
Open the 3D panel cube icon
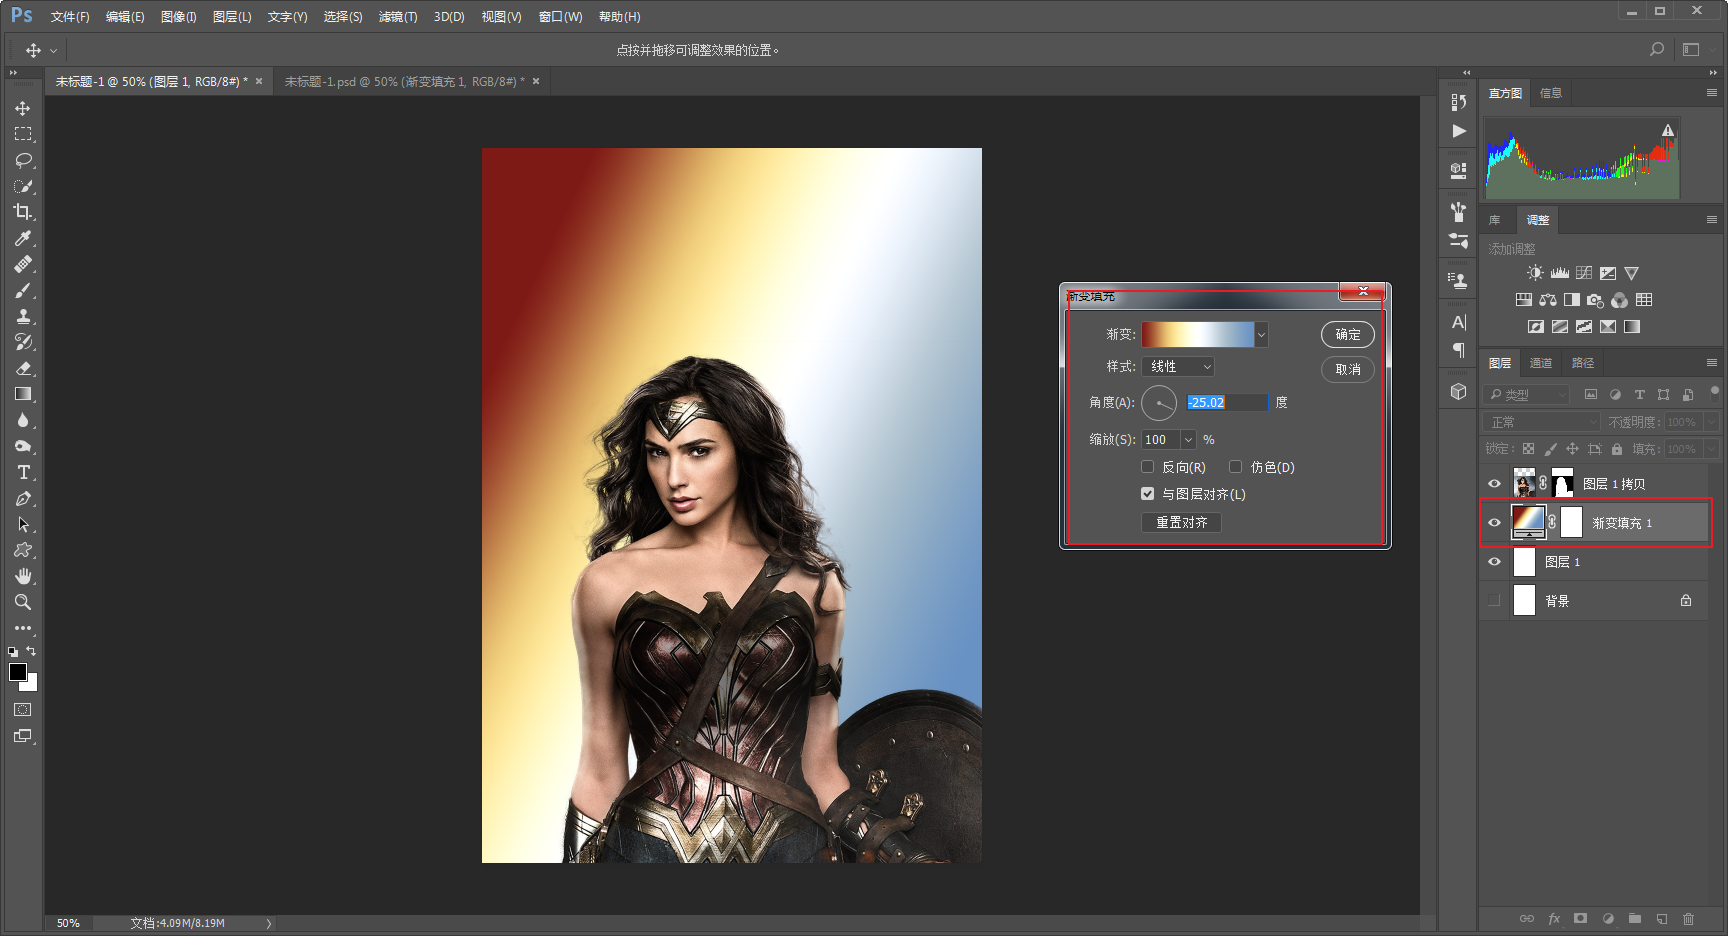[1458, 391]
